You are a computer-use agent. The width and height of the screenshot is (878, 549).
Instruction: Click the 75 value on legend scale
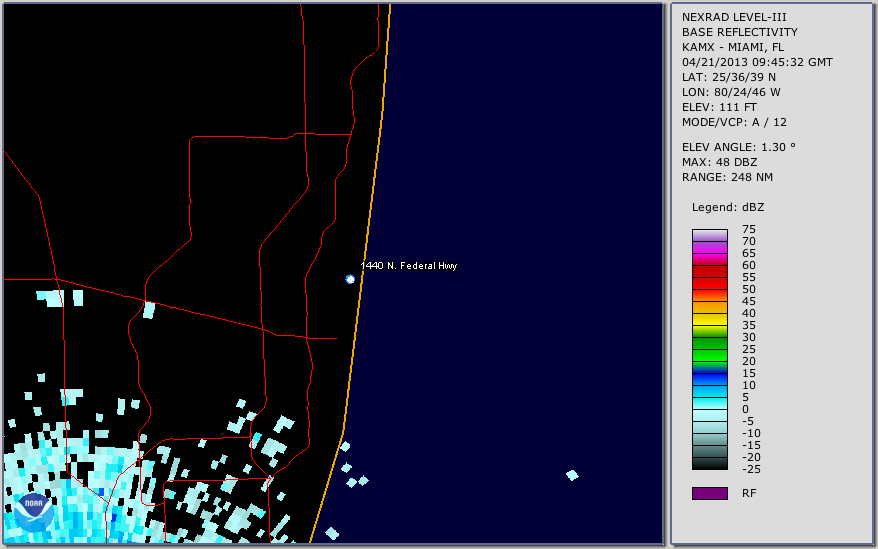[749, 229]
